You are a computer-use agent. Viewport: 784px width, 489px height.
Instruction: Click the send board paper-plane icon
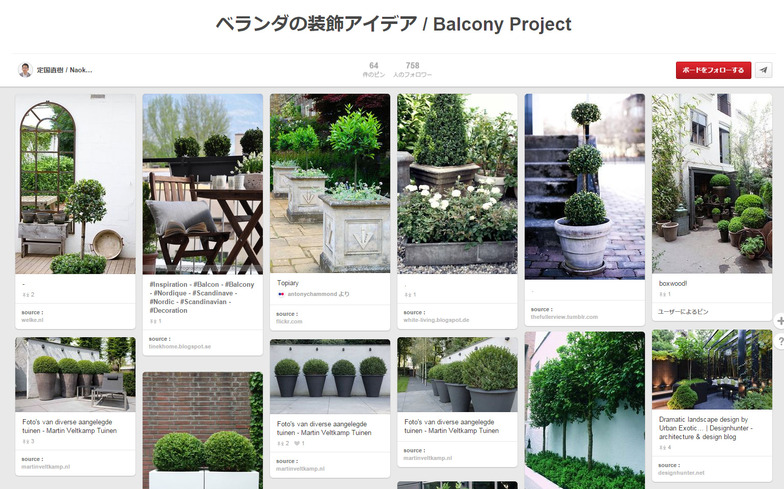(x=763, y=70)
